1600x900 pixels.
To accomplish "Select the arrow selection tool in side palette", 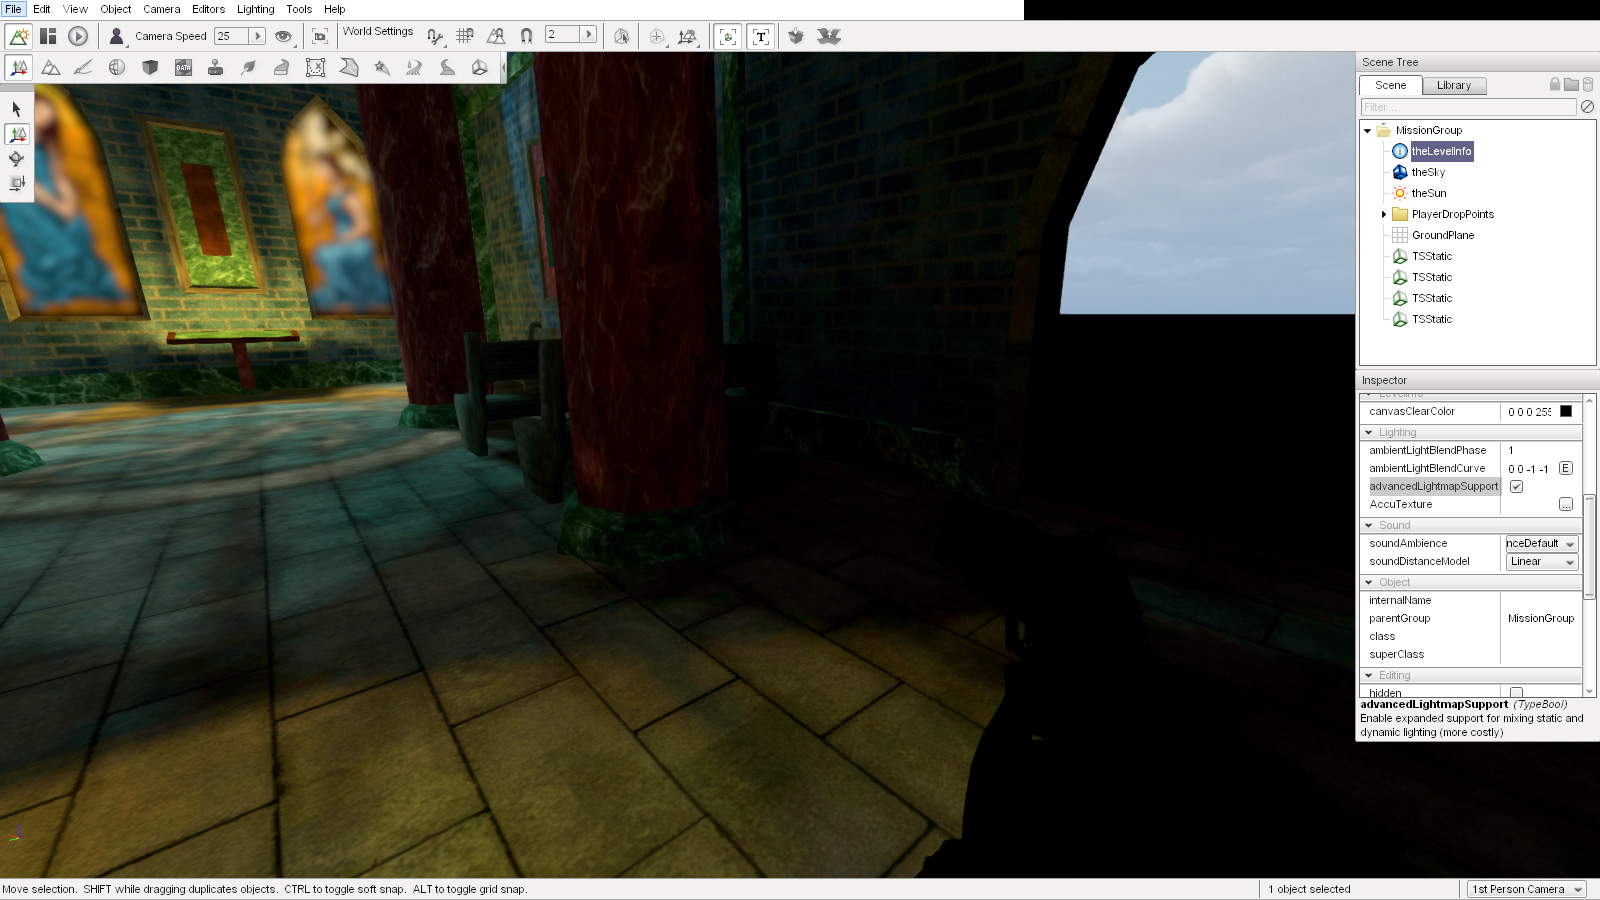I will point(17,109).
